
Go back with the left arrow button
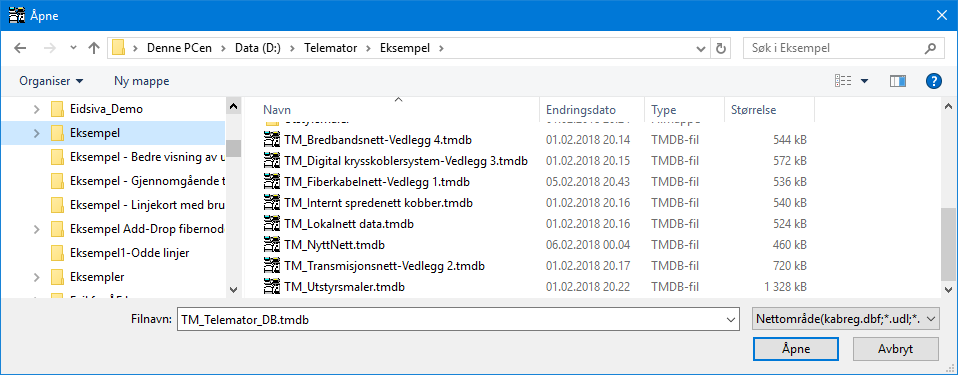(20, 48)
